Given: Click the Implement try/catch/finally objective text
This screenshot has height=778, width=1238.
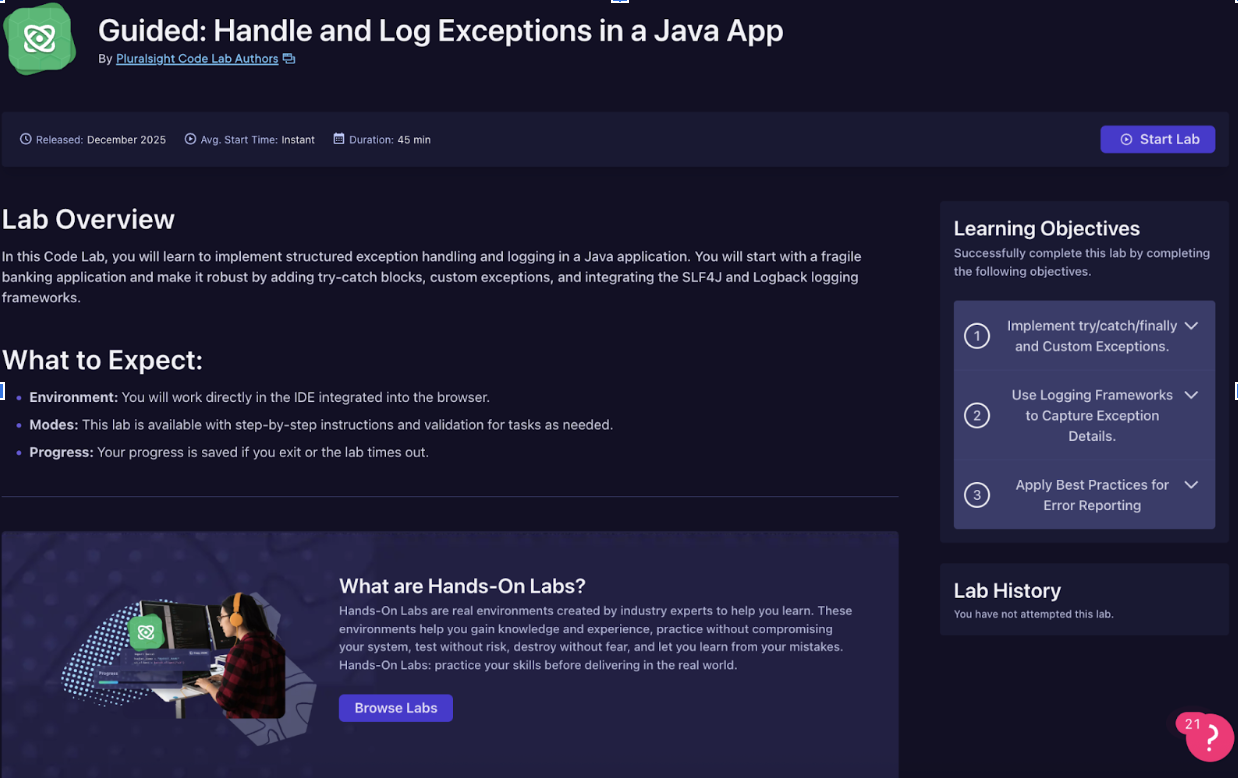Looking at the screenshot, I should click(x=1091, y=336).
